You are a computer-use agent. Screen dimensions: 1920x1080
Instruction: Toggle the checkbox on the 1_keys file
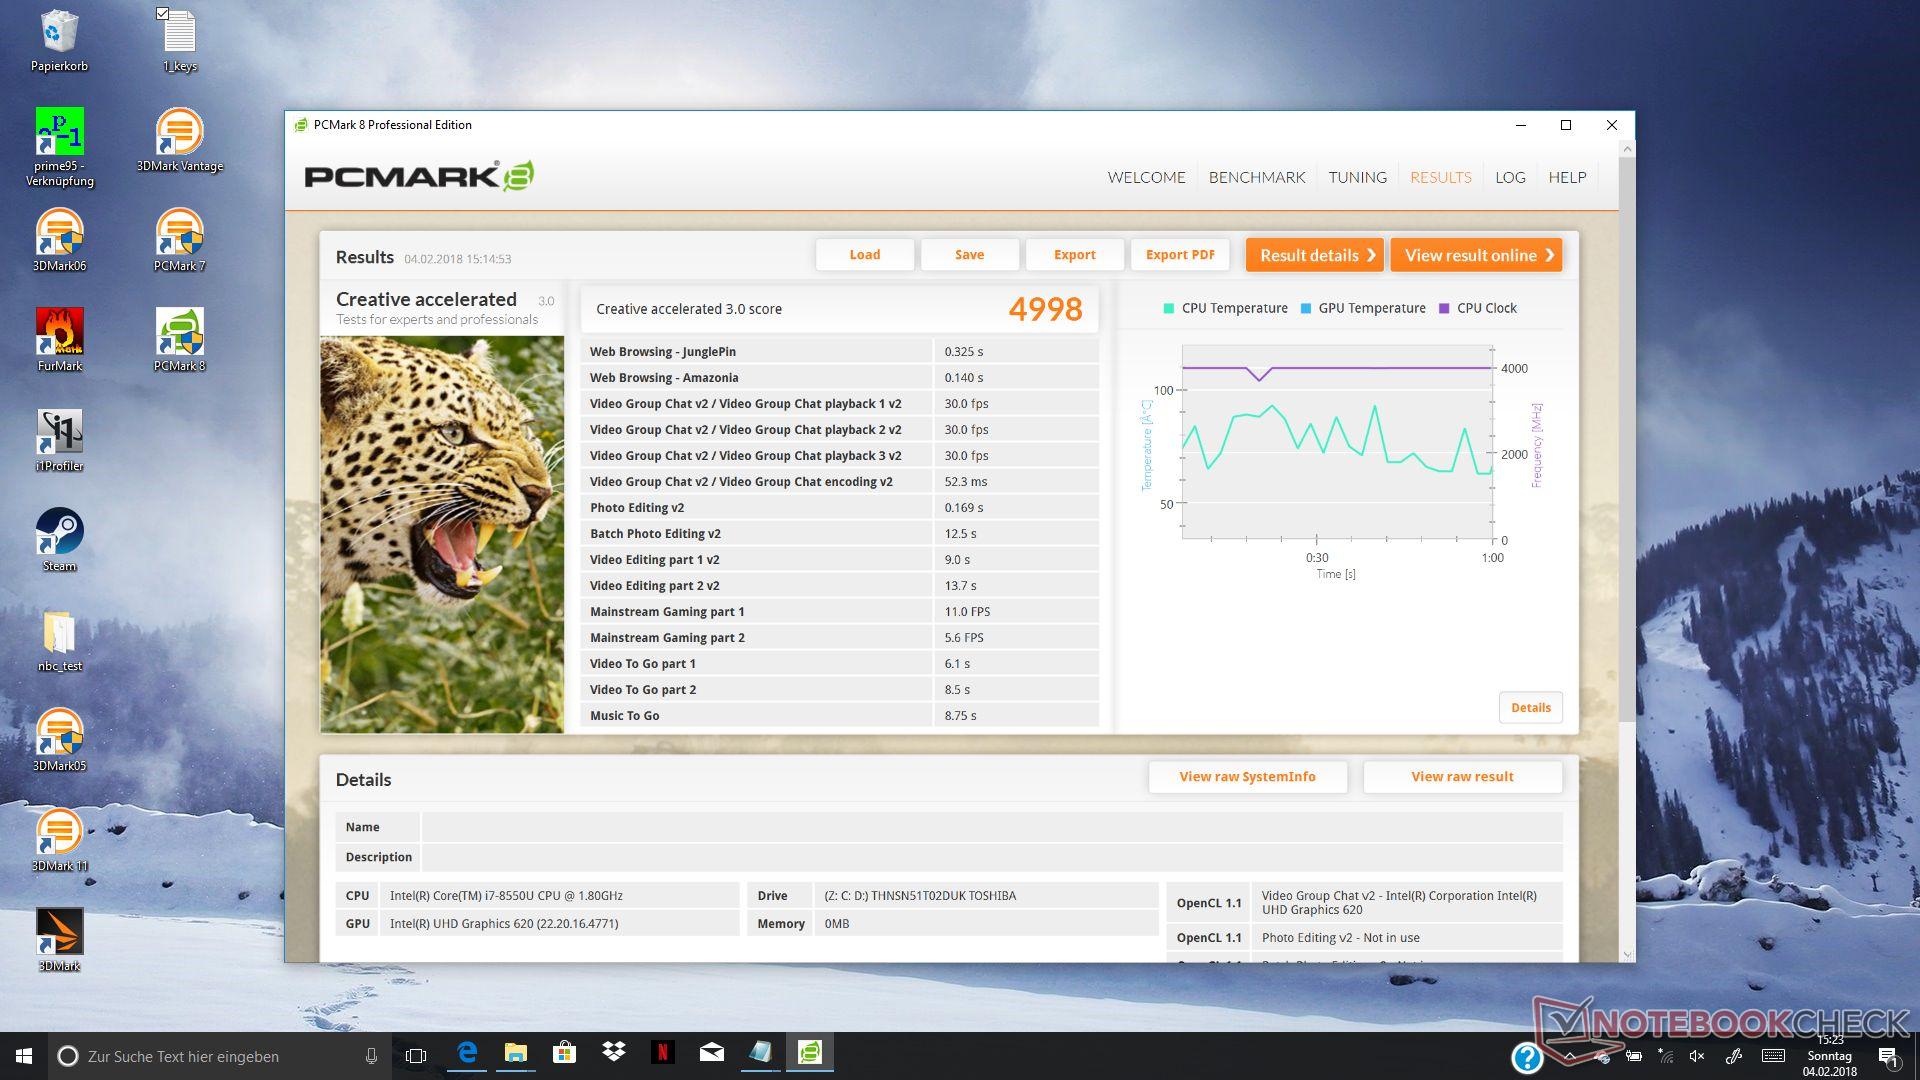(x=163, y=14)
